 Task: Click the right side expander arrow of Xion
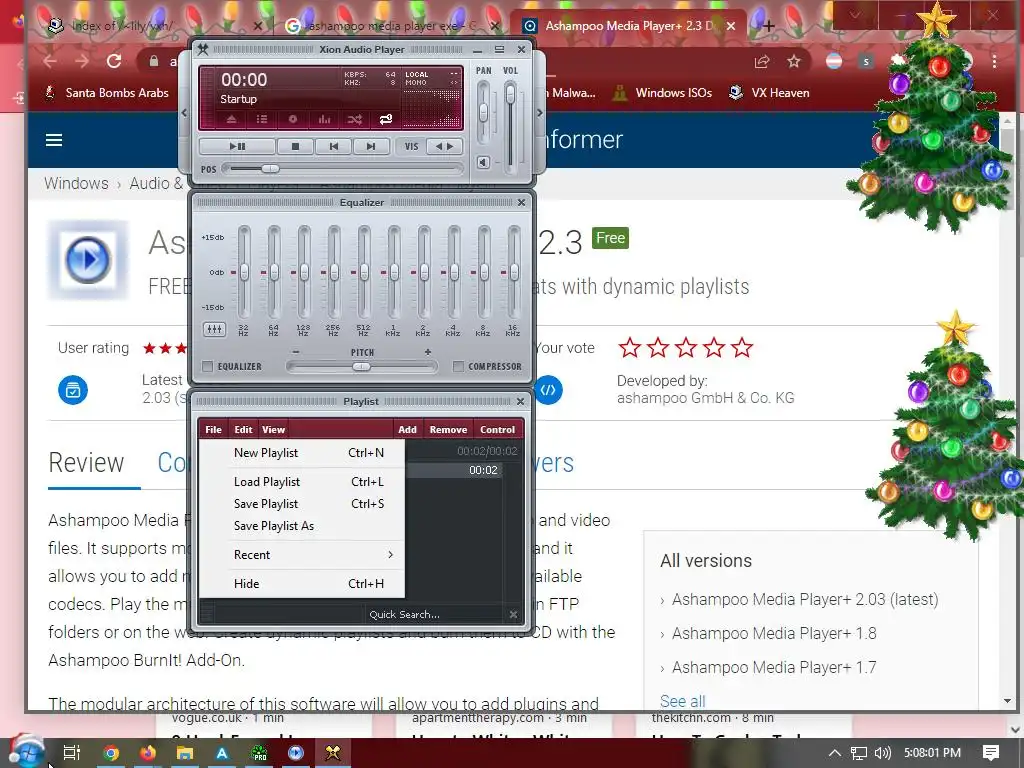[x=539, y=112]
